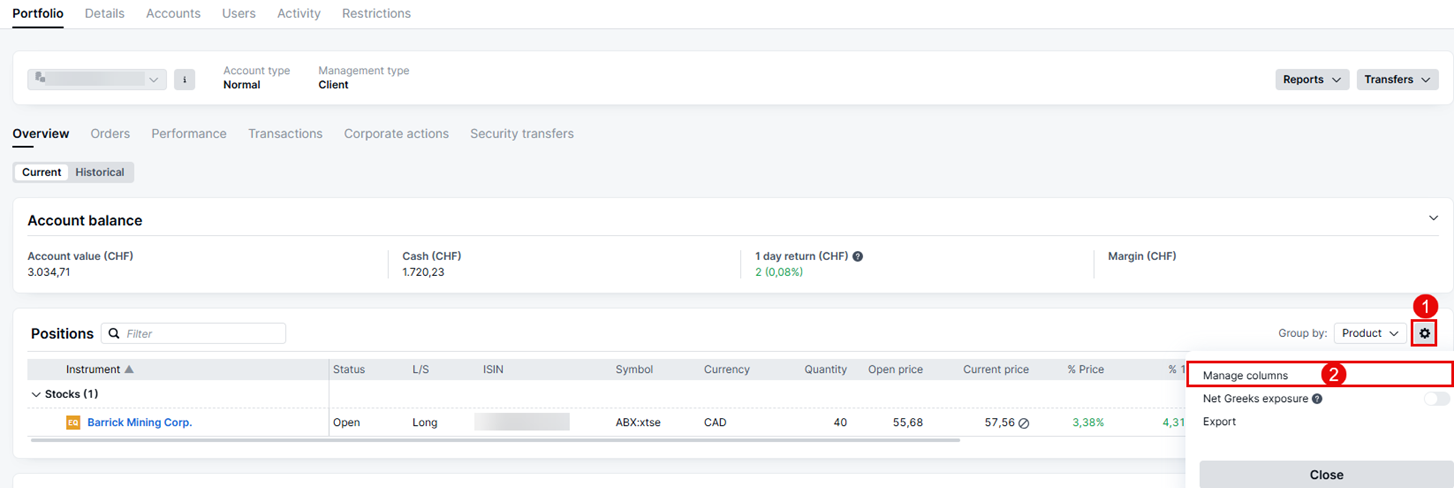
Task: Click the Close button
Action: tap(1326, 475)
